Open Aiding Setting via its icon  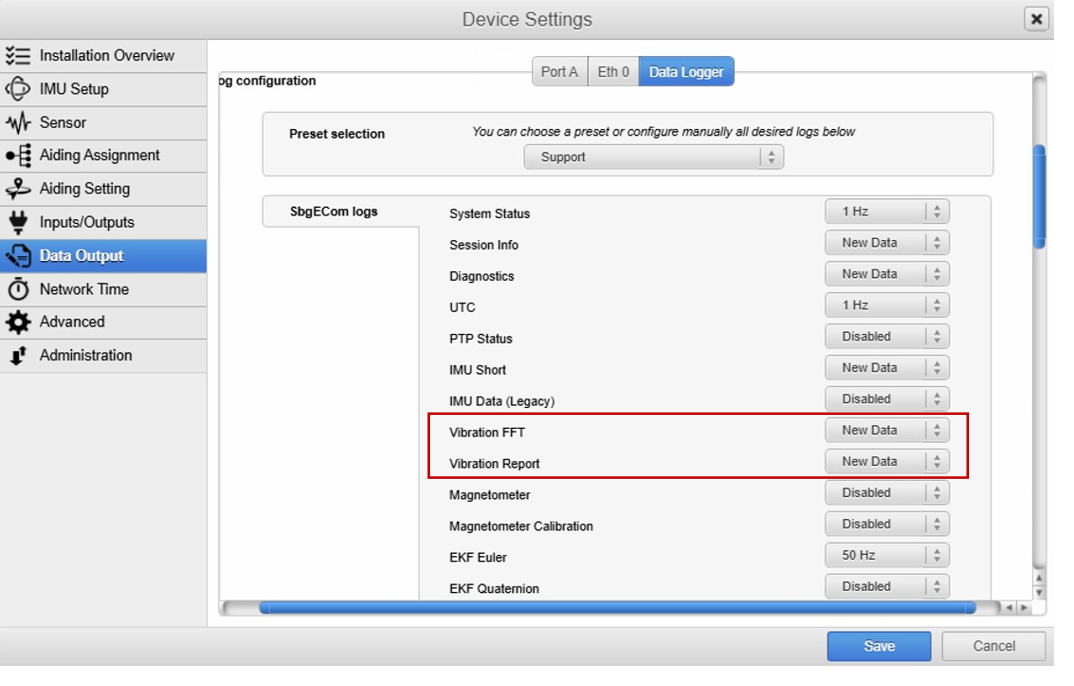[18, 189]
